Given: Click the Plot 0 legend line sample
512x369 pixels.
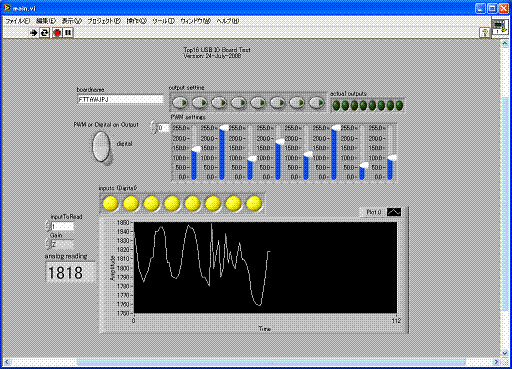Looking at the screenshot, I should (394, 212).
